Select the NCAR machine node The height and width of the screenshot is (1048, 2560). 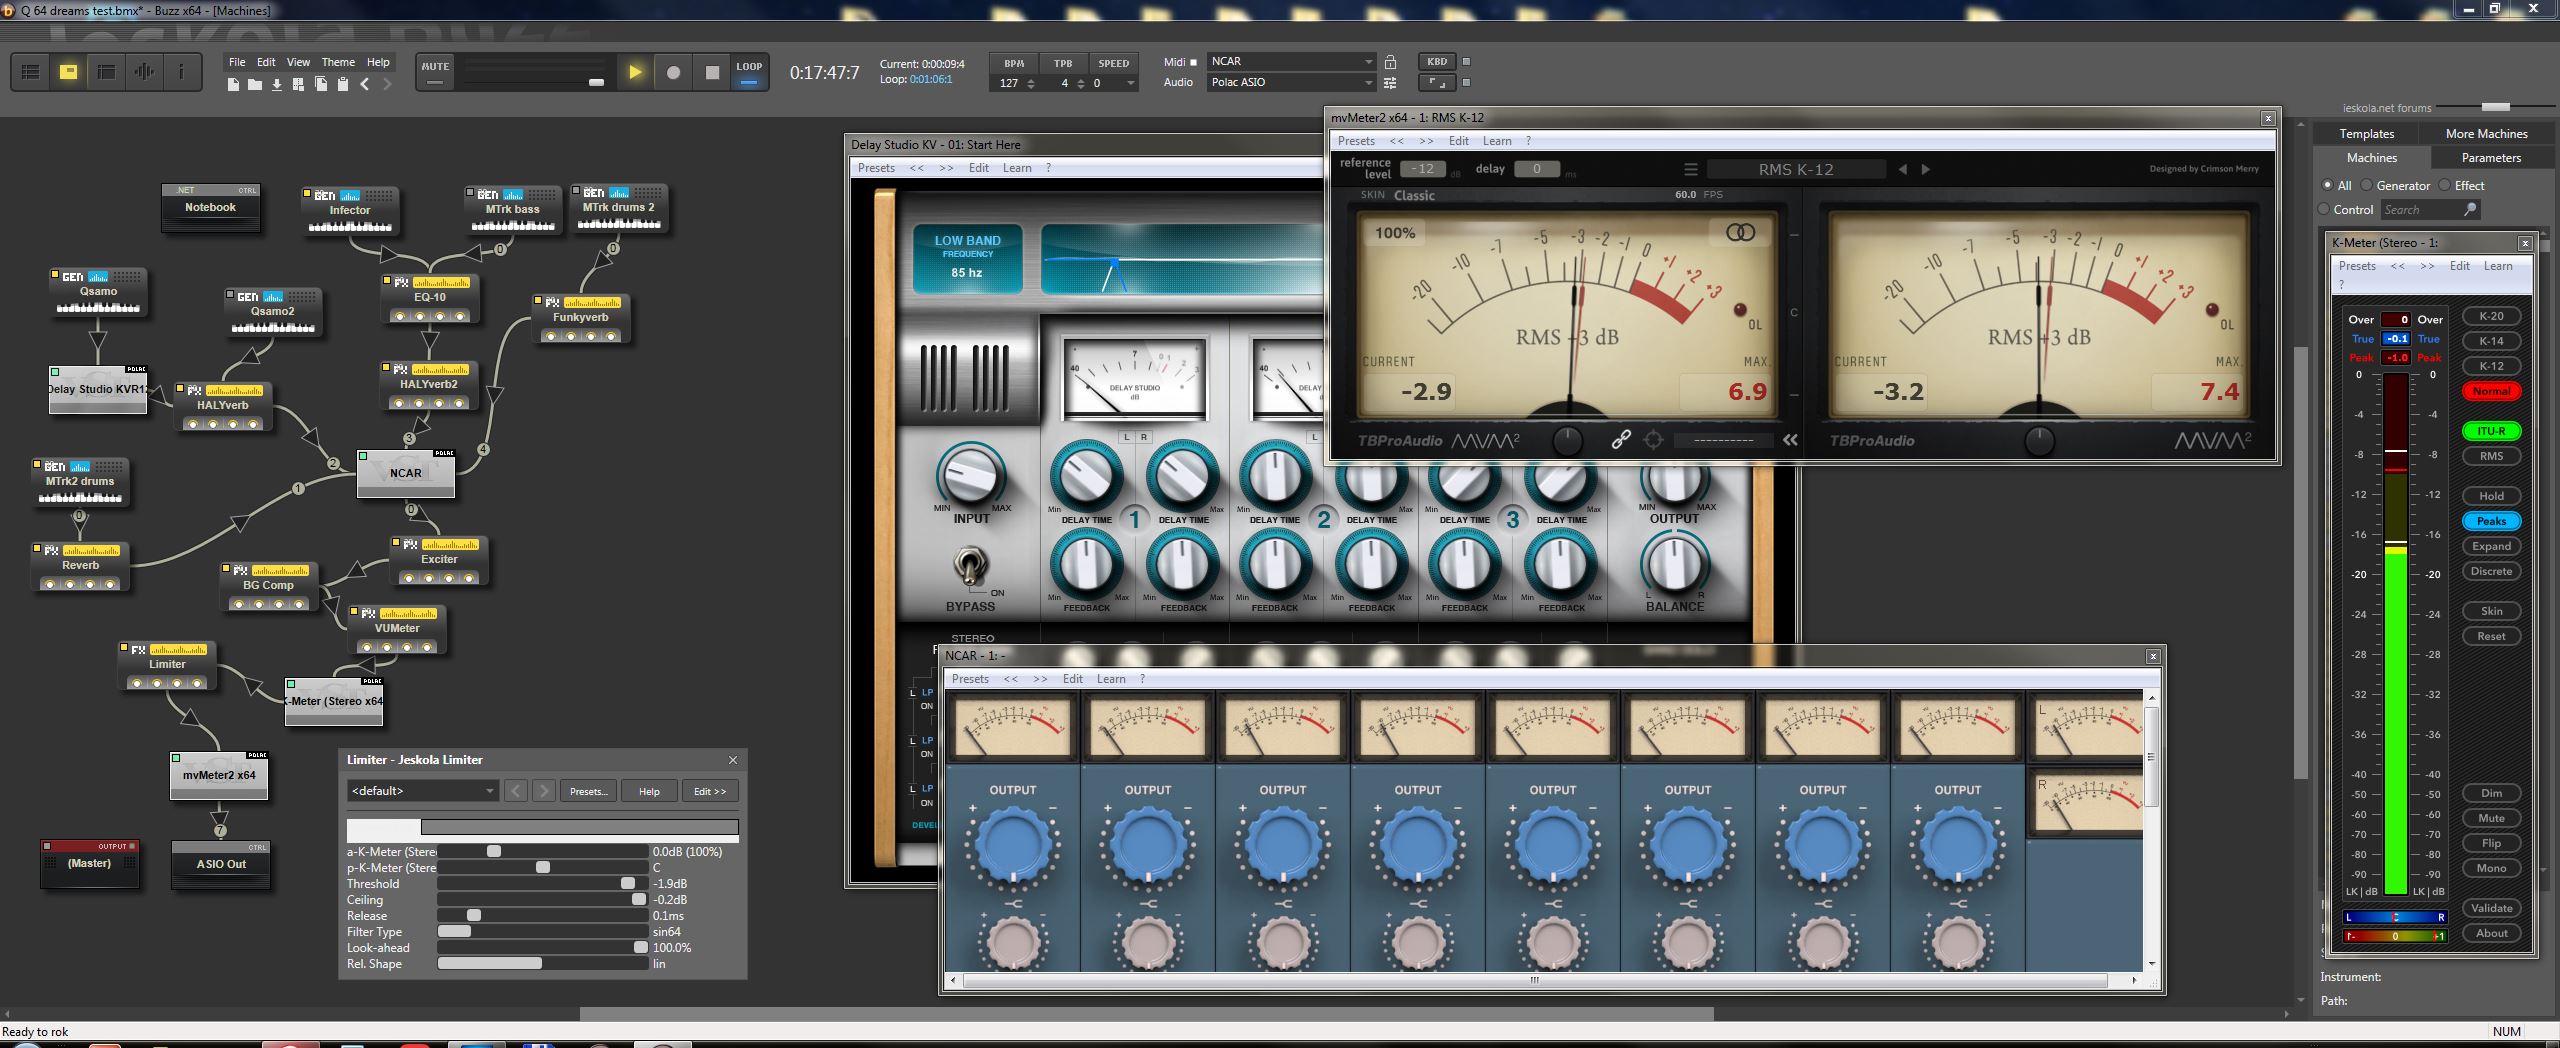click(x=406, y=473)
